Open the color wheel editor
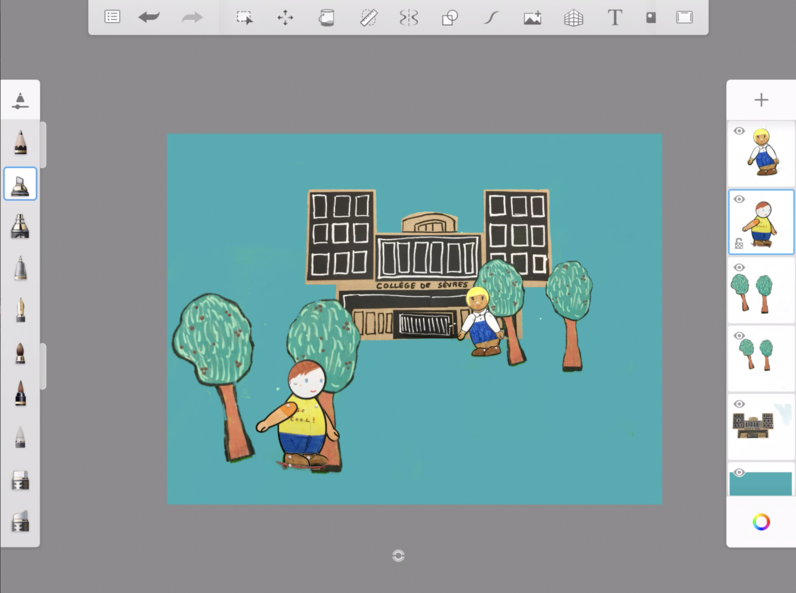Screen dimensions: 796x593 click(x=761, y=522)
